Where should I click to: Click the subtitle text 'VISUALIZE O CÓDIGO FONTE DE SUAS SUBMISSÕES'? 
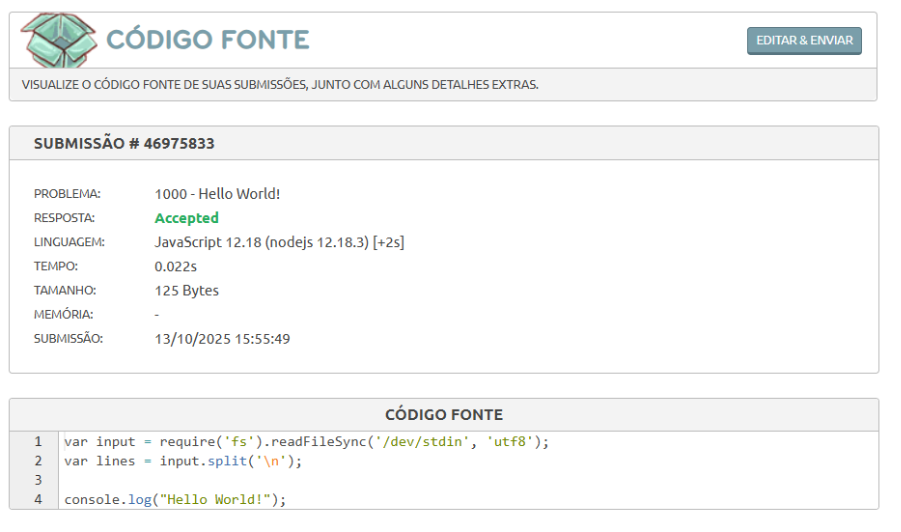click(x=165, y=85)
